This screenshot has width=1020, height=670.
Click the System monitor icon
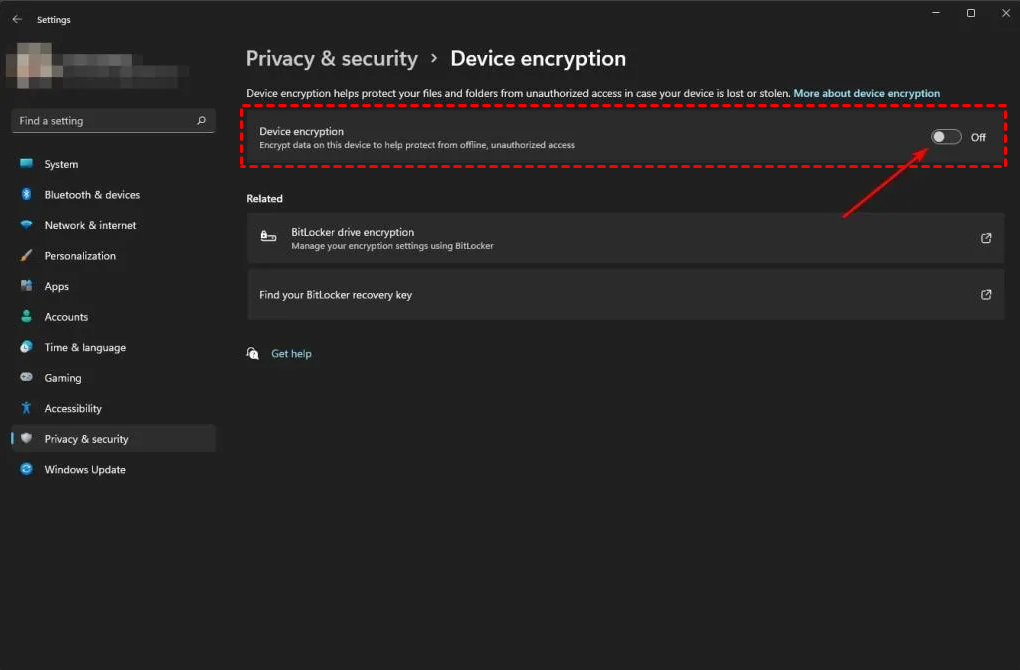click(x=26, y=164)
